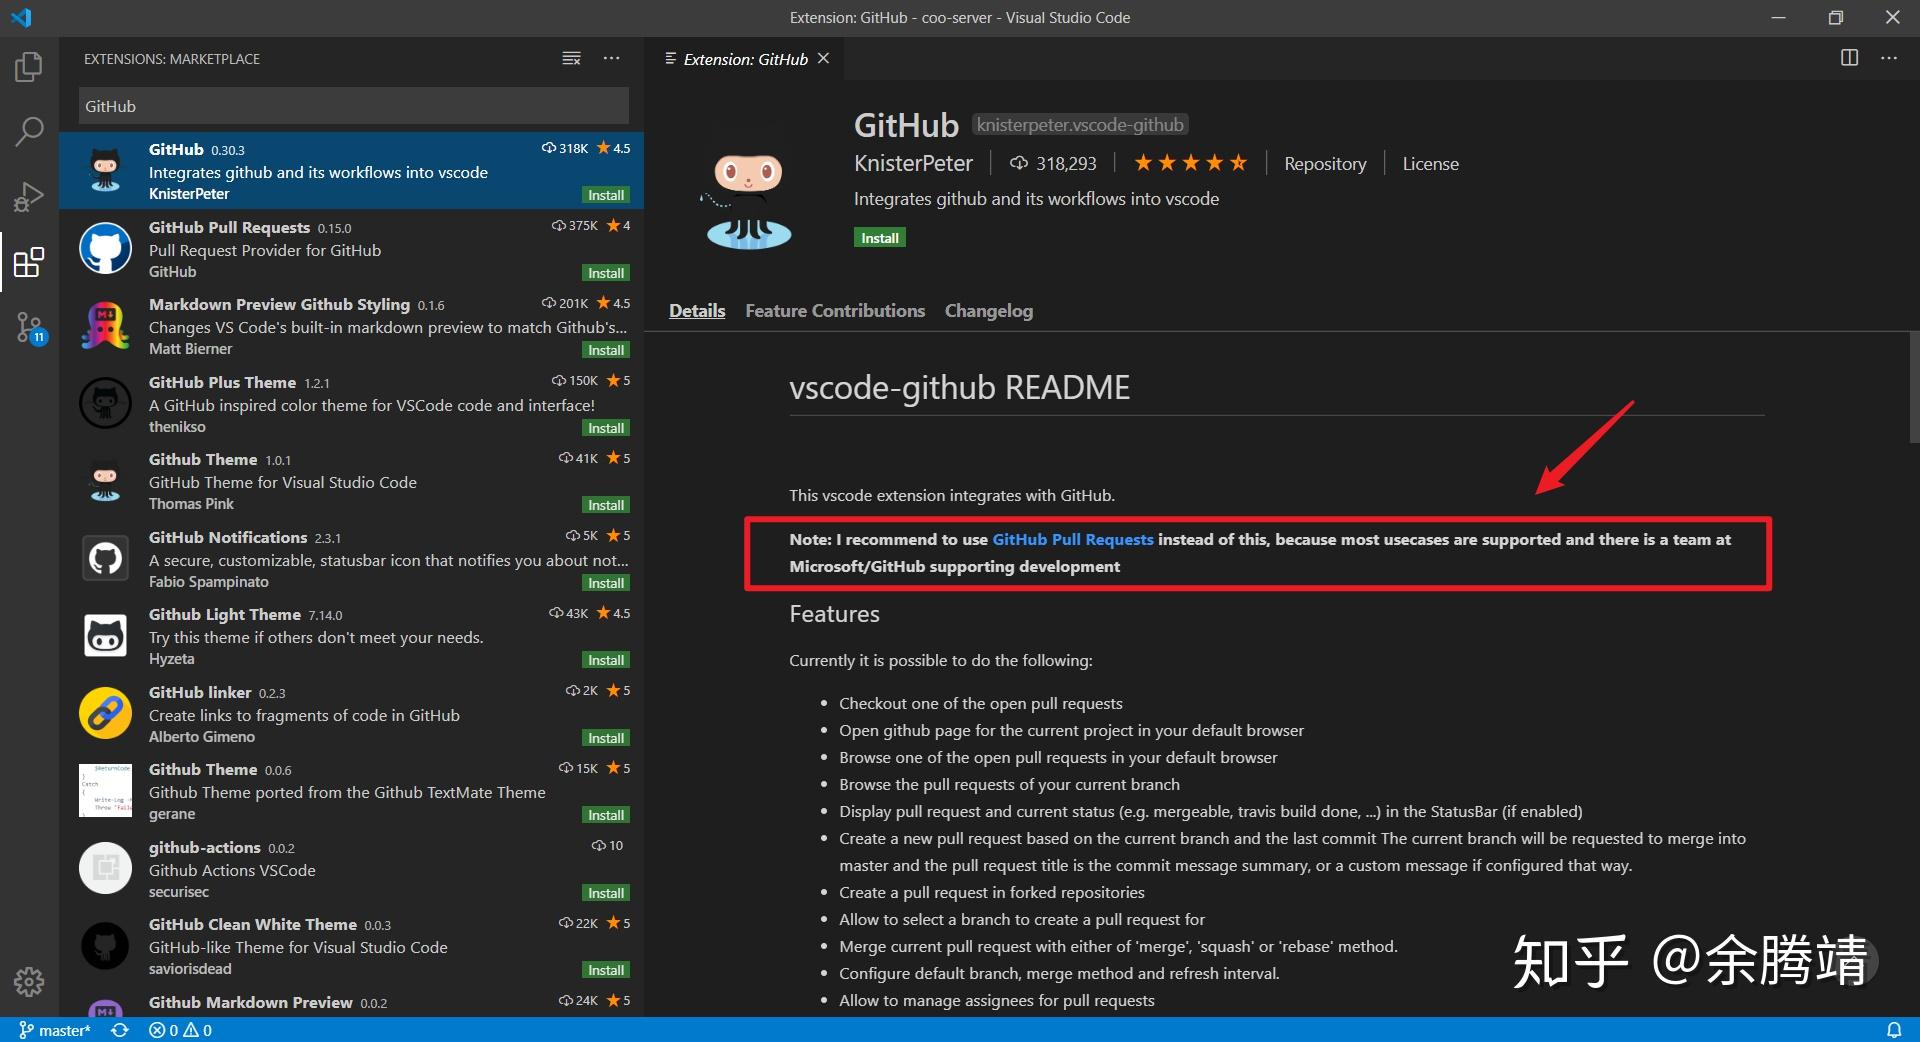The height and width of the screenshot is (1042, 1920).
Task: Split the editor using the split icon
Action: point(1849,58)
